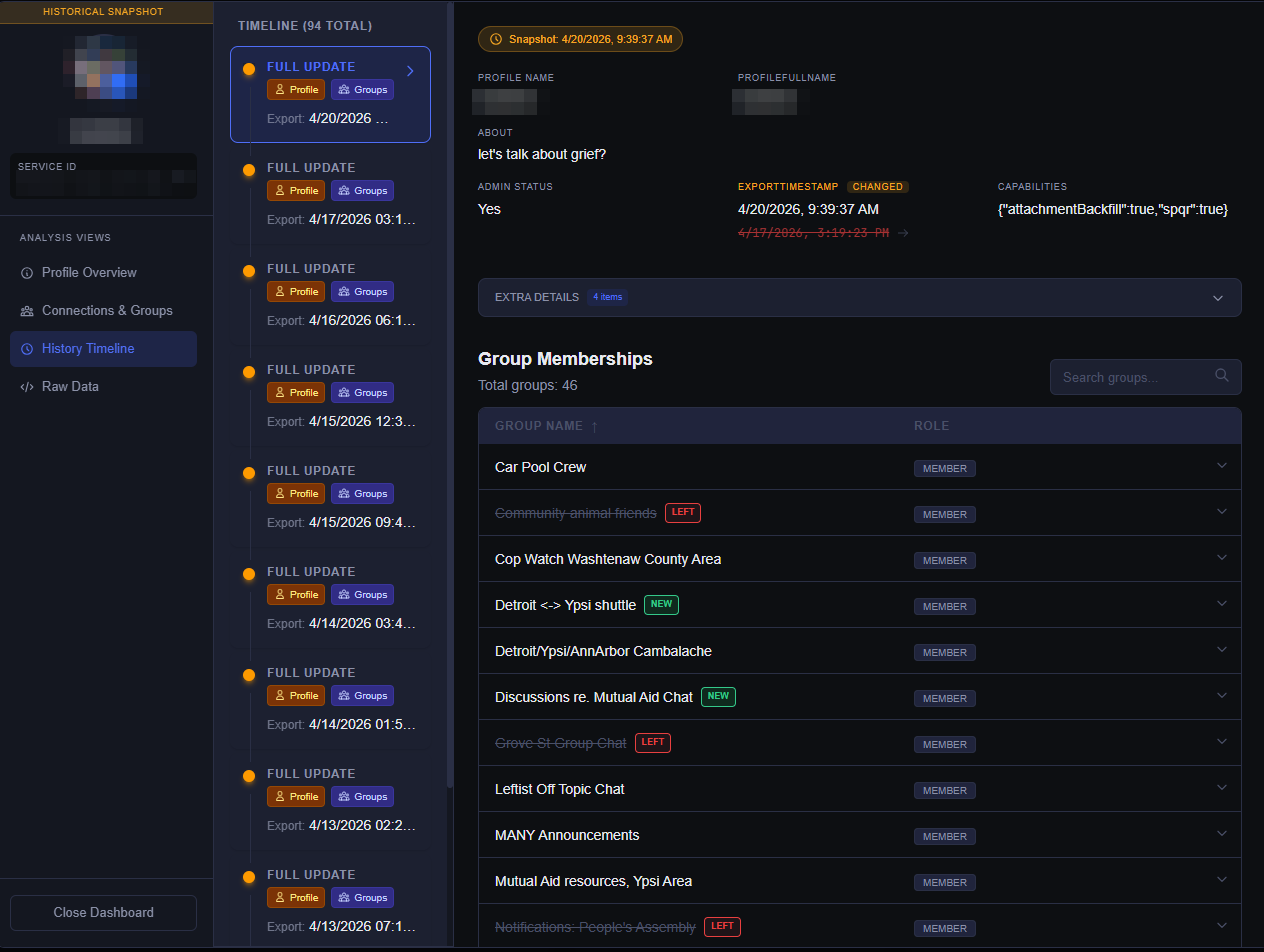Open the Profile Overview view

(103, 273)
